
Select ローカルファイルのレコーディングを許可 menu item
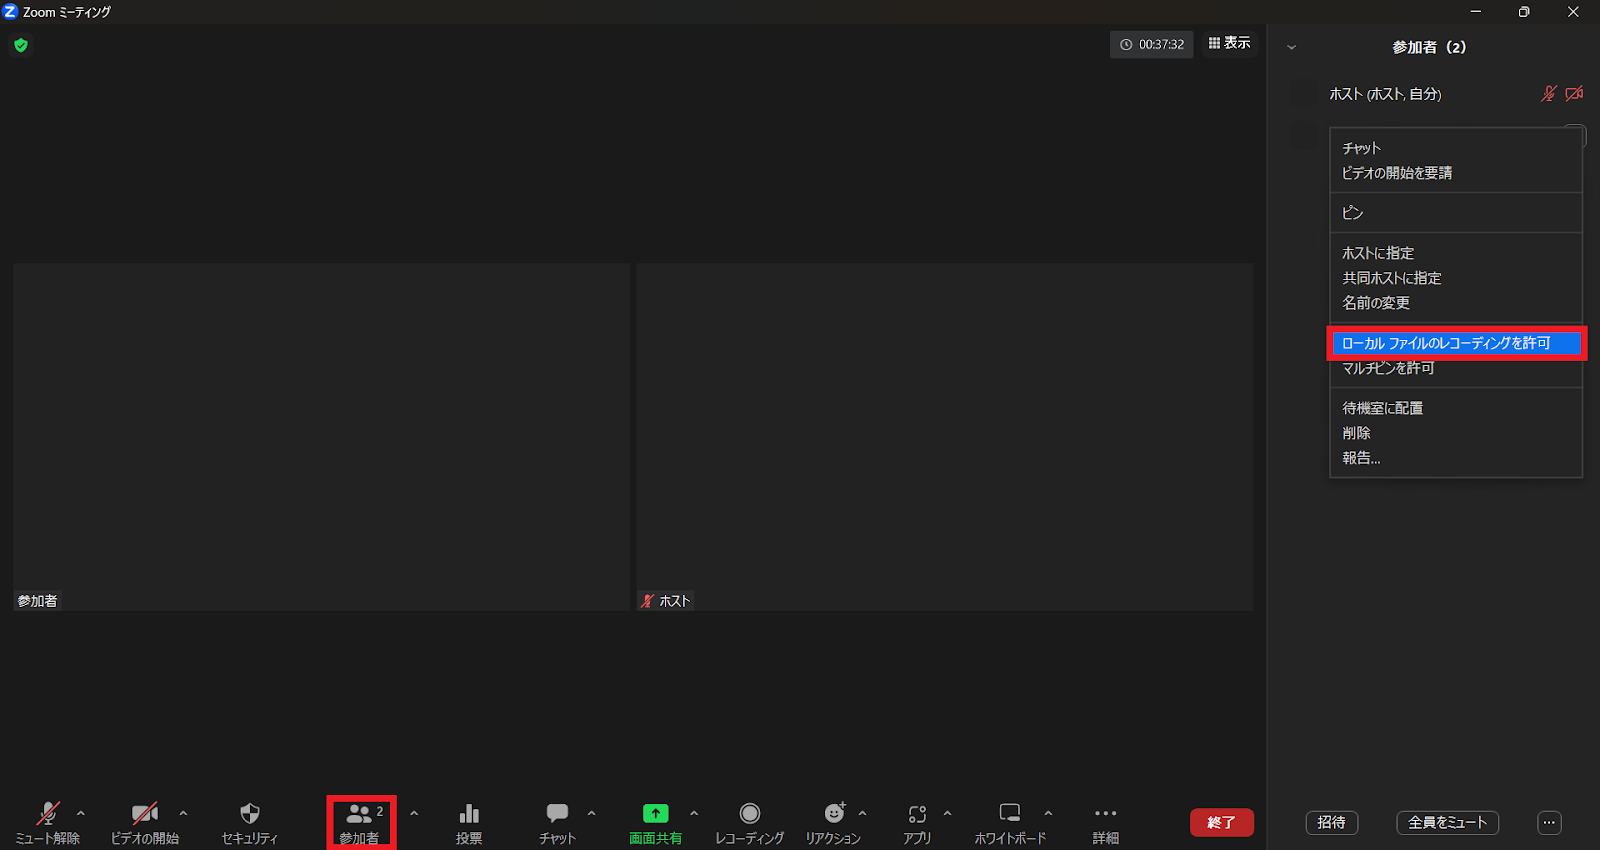[1455, 343]
